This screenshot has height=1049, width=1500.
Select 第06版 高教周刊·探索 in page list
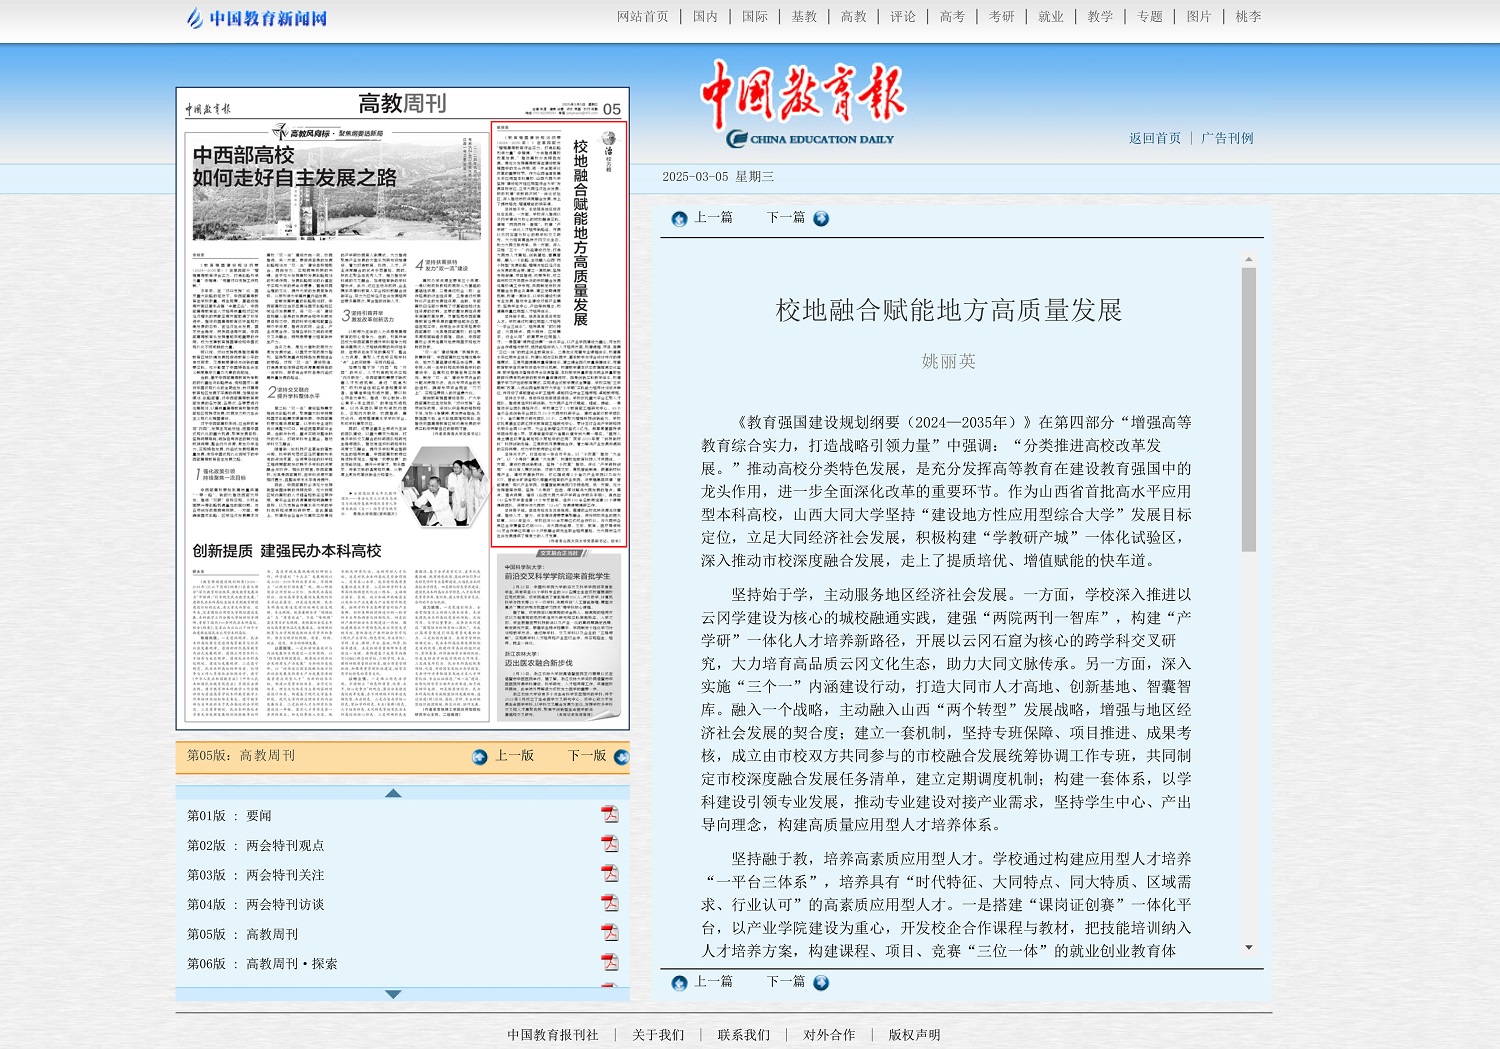[262, 964]
